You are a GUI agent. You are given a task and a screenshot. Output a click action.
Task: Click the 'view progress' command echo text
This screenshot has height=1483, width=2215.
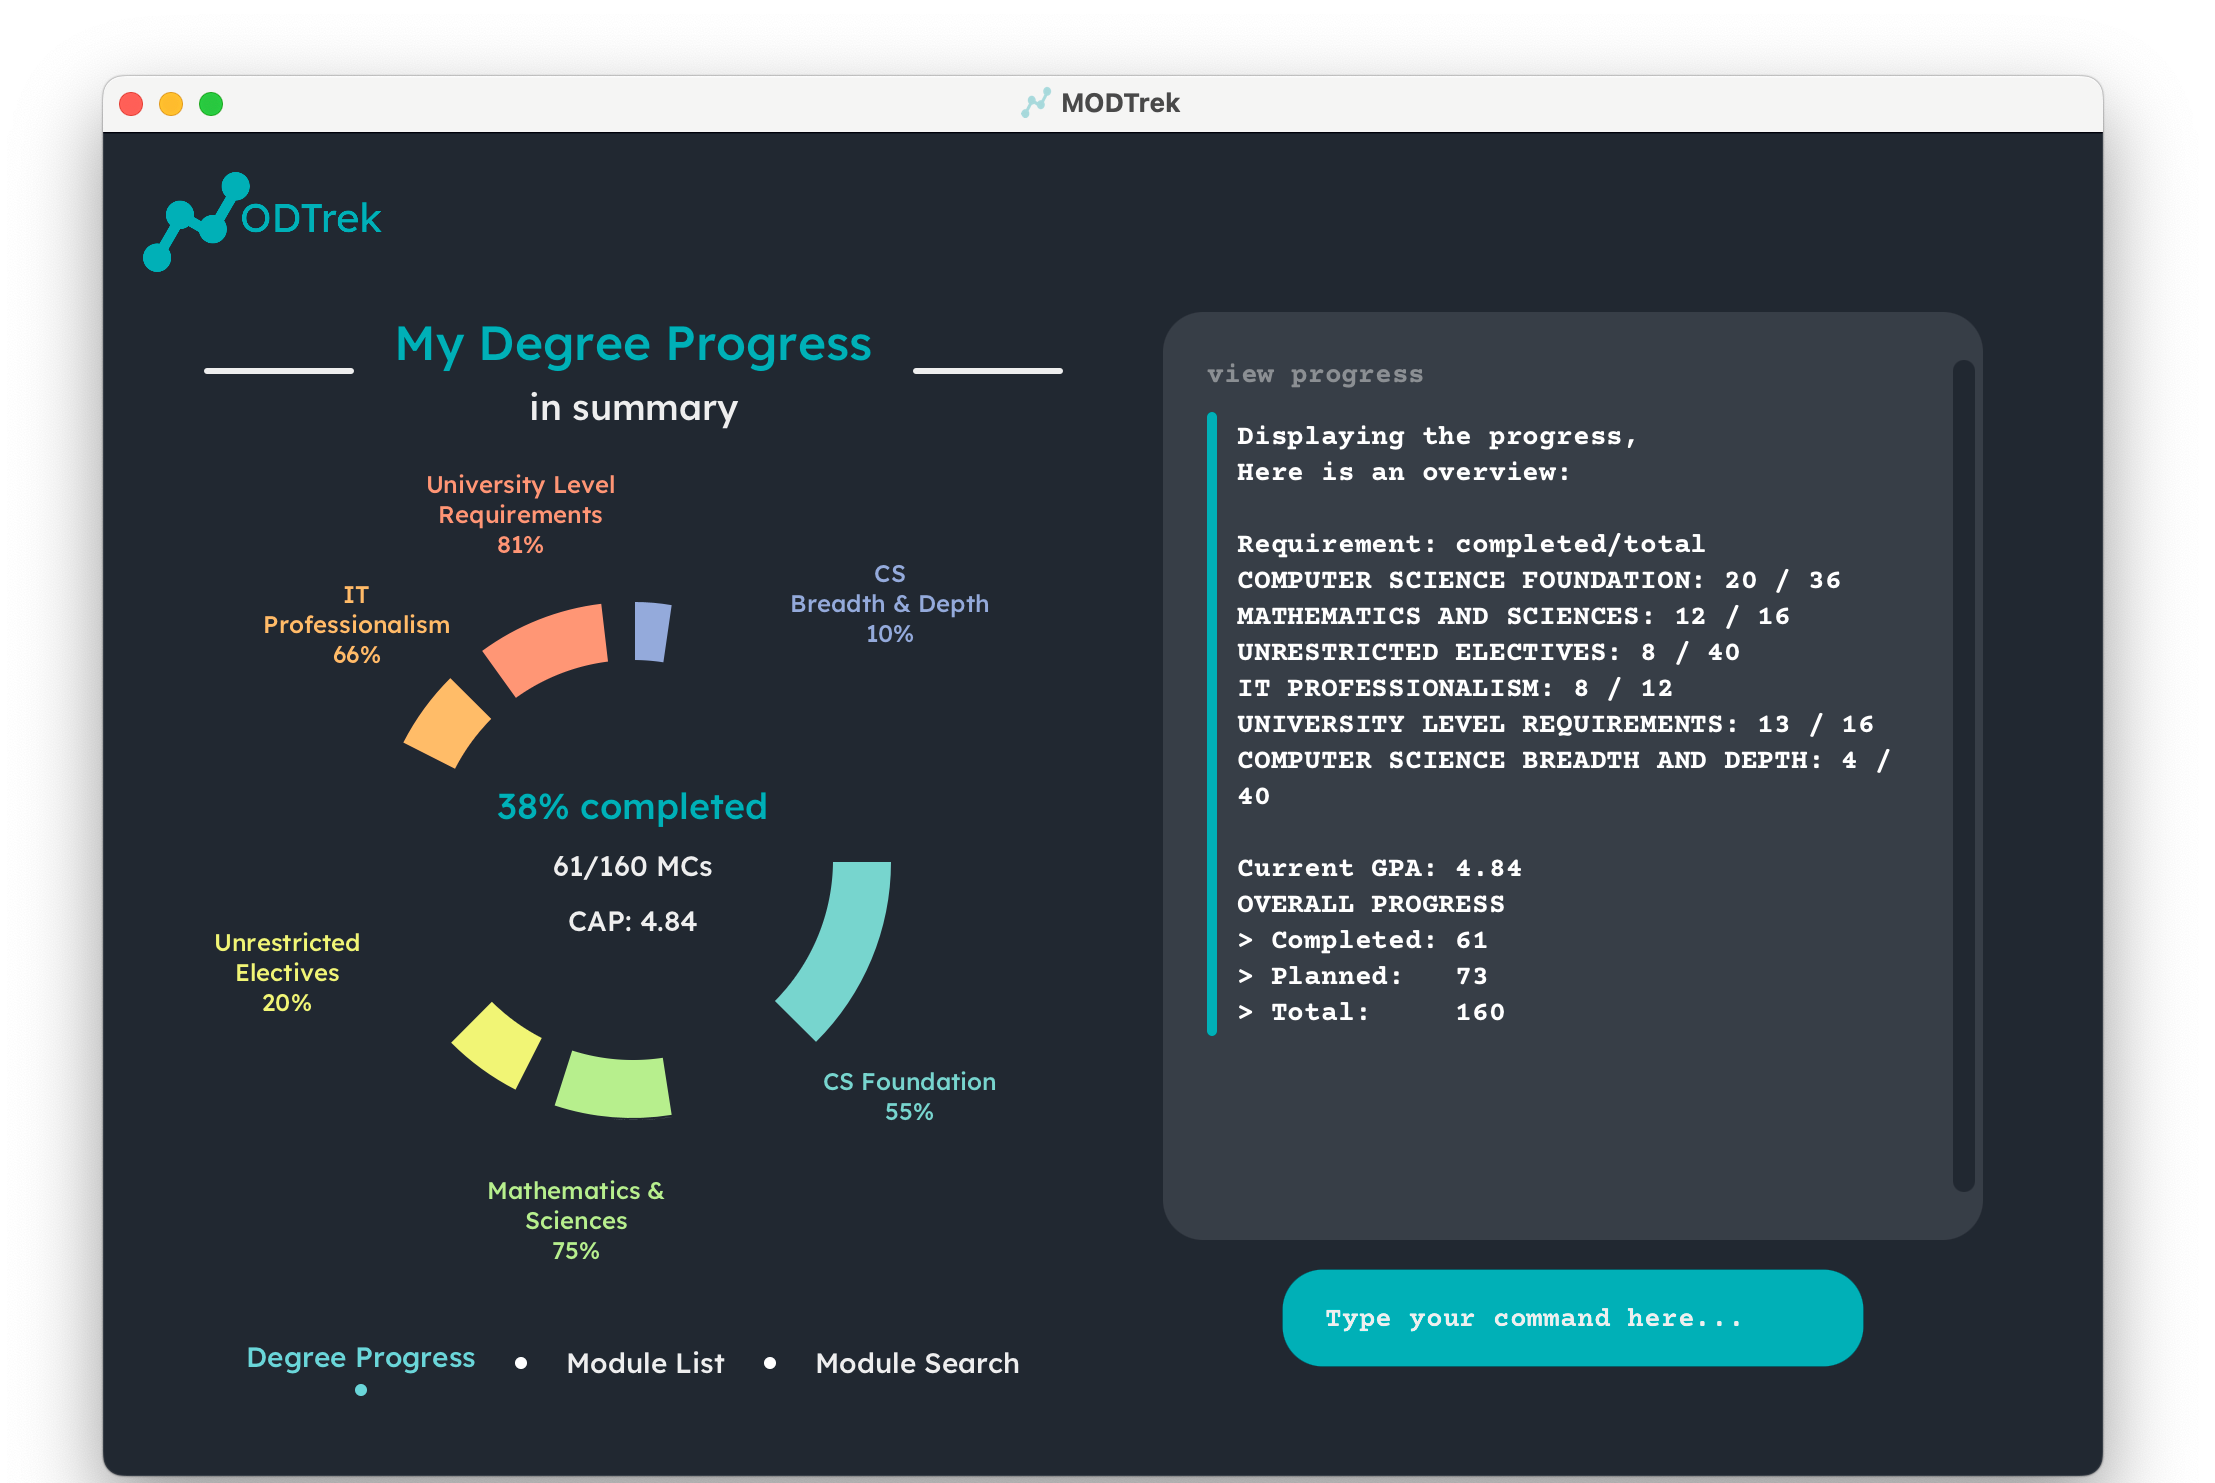click(x=1314, y=374)
